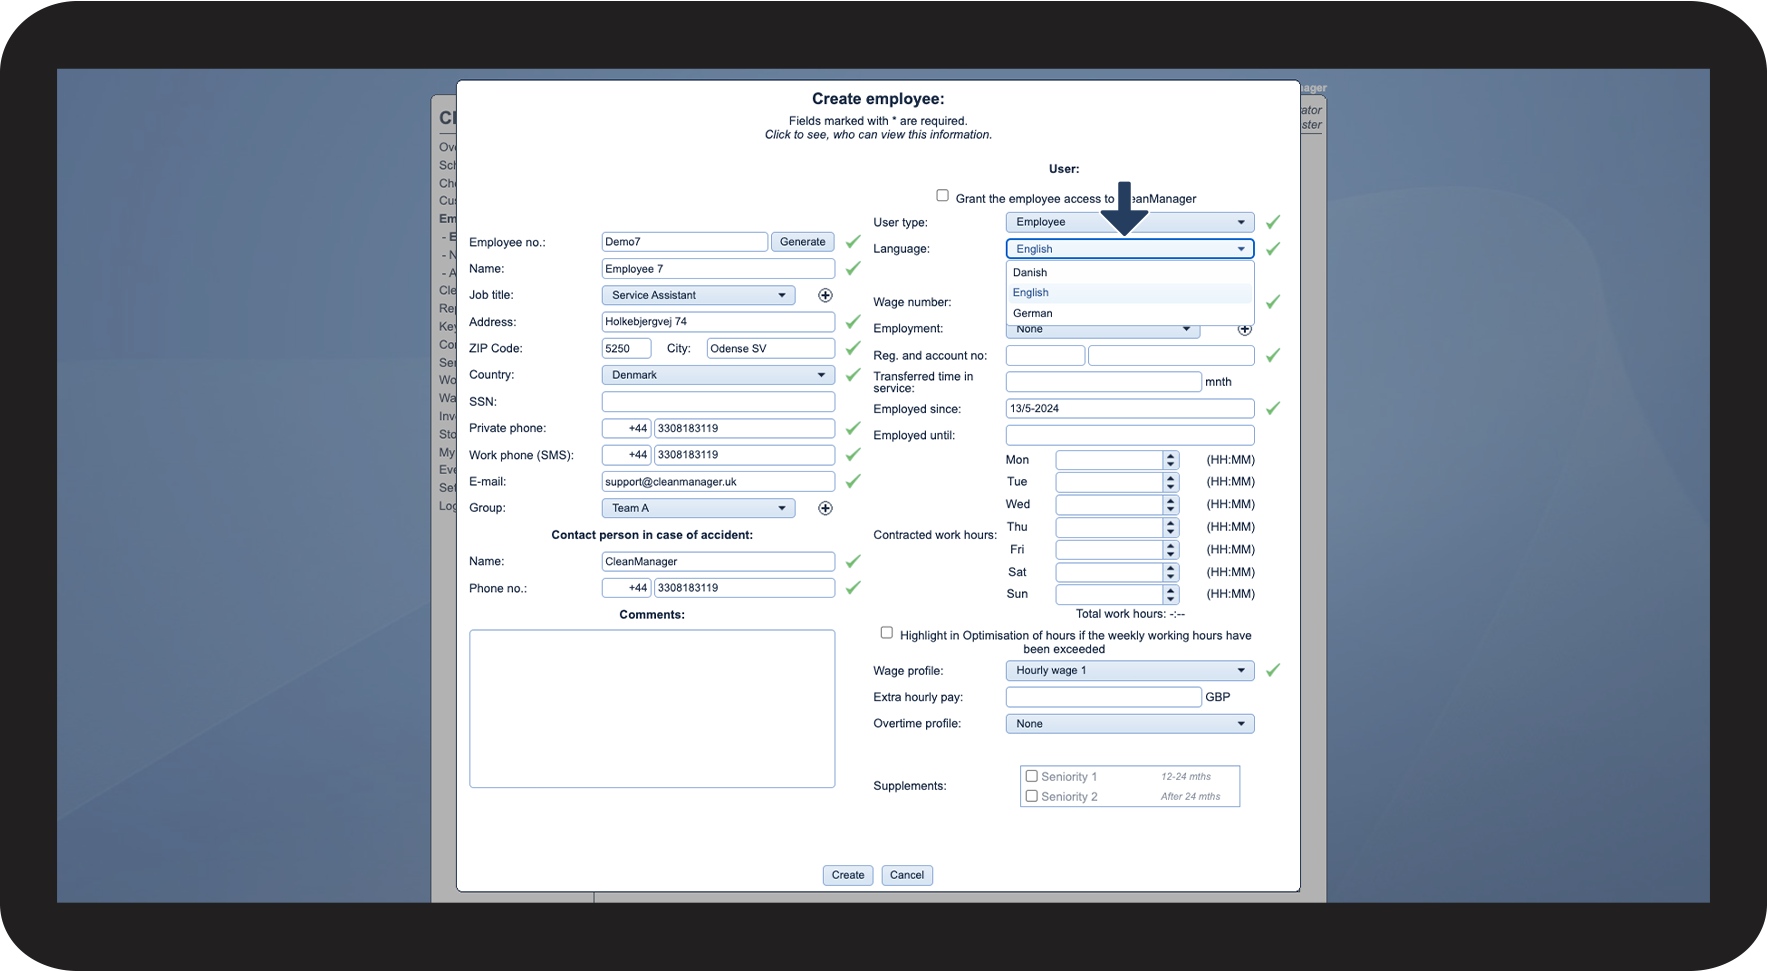Click green checkmark beside Employee no. field
The height and width of the screenshot is (971, 1767).
point(853,241)
